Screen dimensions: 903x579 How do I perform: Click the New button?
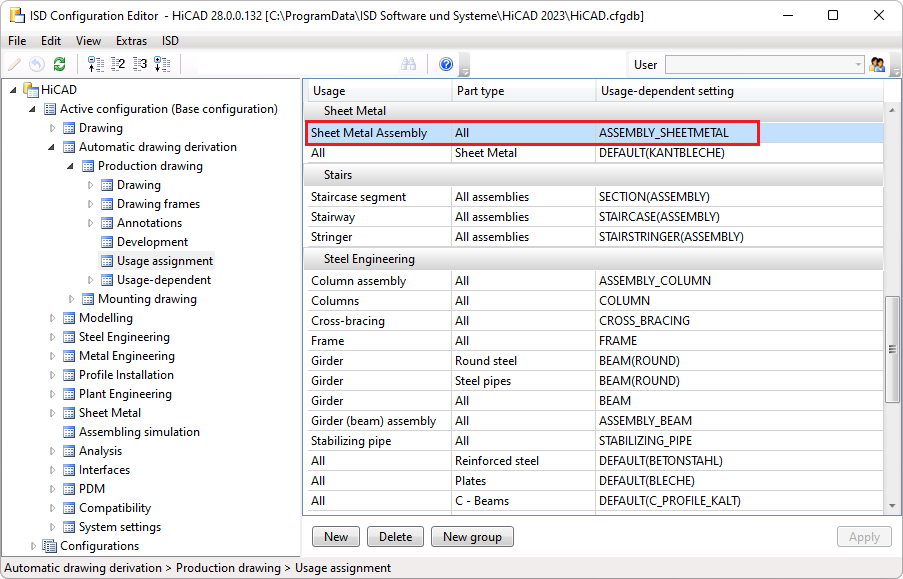coord(336,536)
